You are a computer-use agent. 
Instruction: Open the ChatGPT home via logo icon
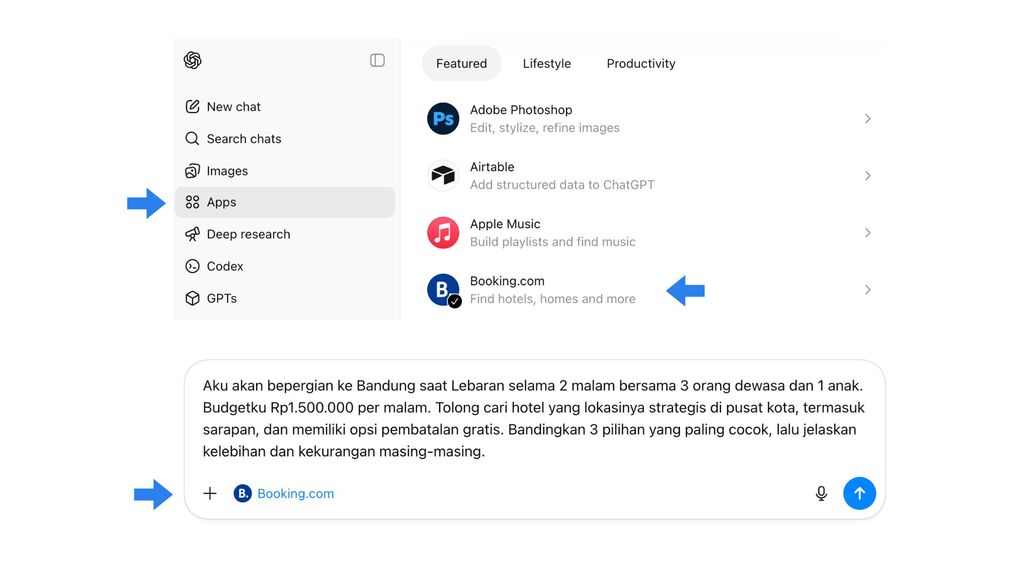pyautogui.click(x=191, y=60)
